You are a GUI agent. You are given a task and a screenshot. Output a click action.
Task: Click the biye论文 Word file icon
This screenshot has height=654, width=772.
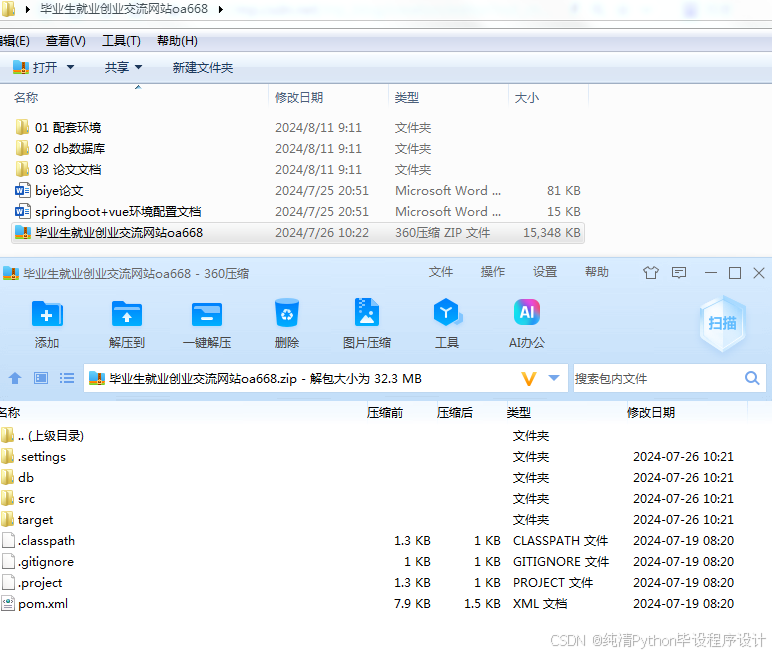click(23, 191)
